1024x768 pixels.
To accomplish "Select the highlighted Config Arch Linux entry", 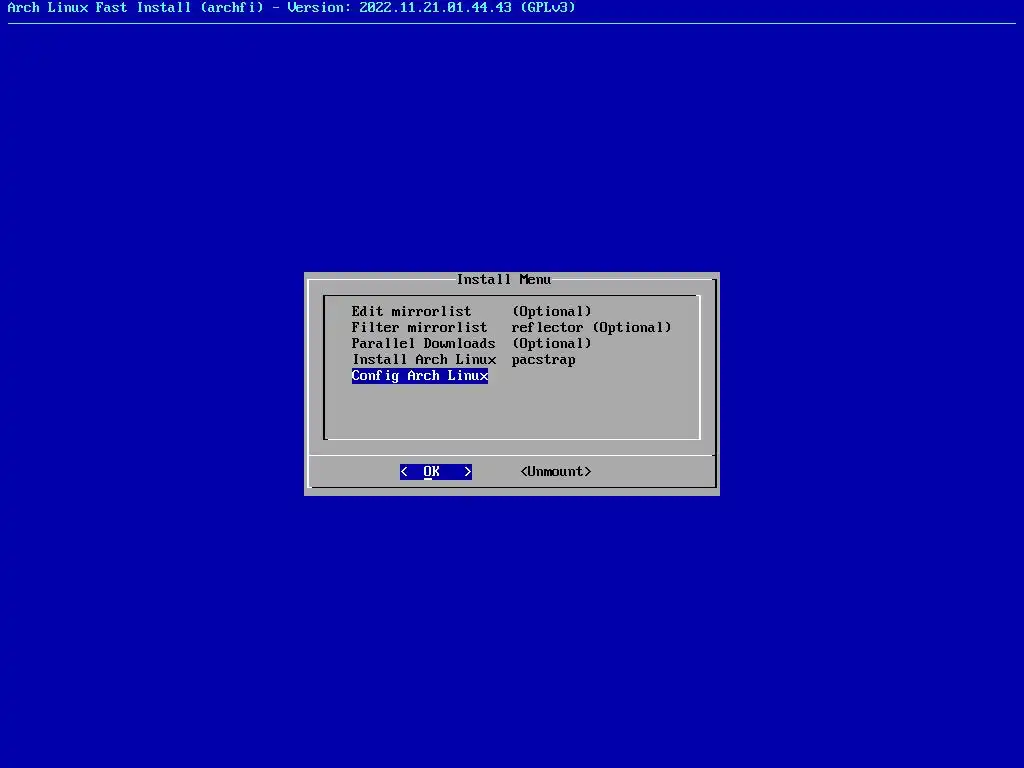I will coord(420,376).
